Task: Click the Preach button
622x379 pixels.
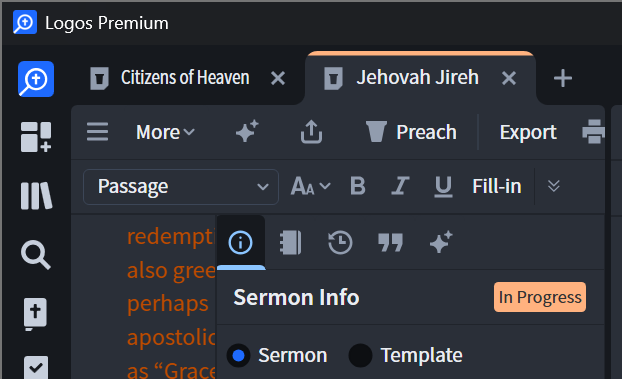Action: click(x=411, y=132)
